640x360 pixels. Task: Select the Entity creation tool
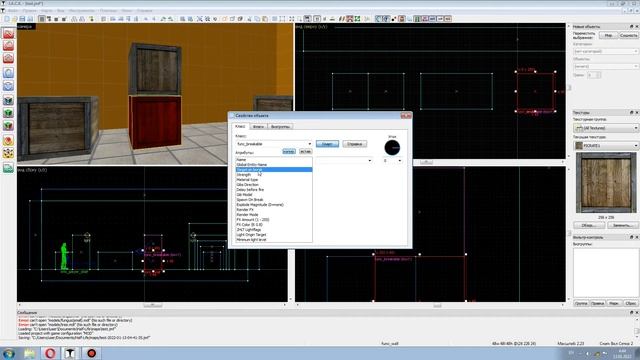(8, 73)
